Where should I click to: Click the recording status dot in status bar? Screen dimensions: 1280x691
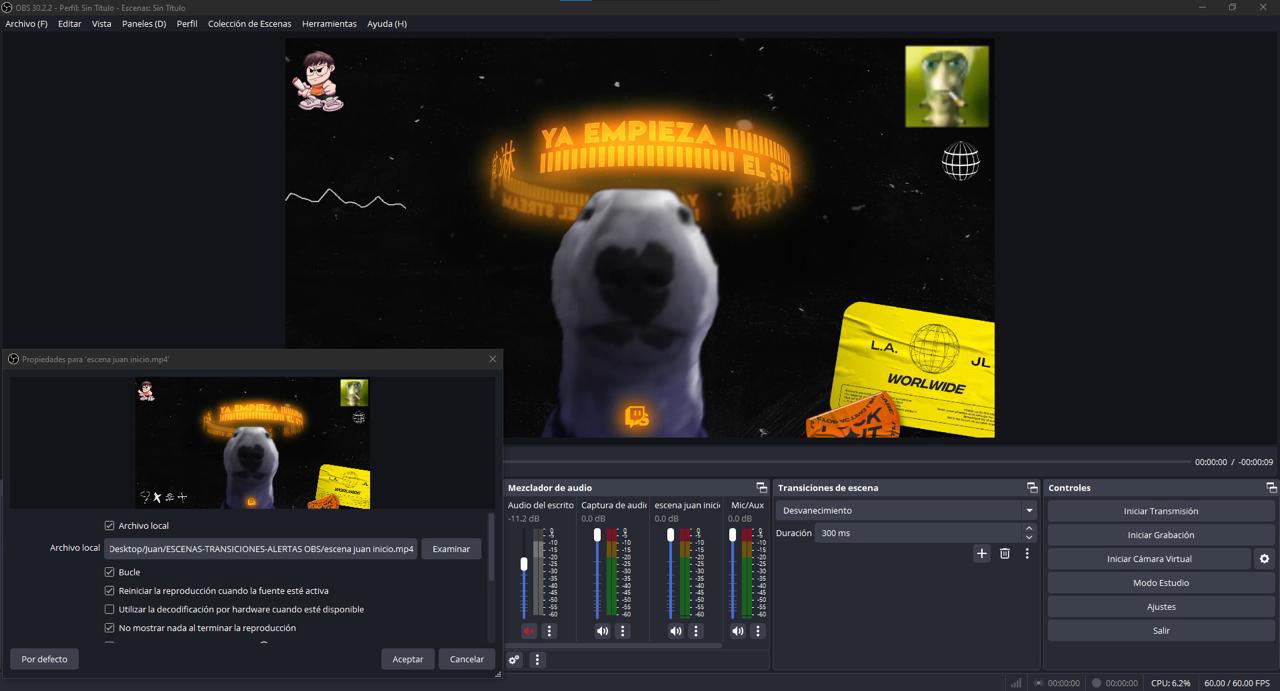tap(1096, 683)
